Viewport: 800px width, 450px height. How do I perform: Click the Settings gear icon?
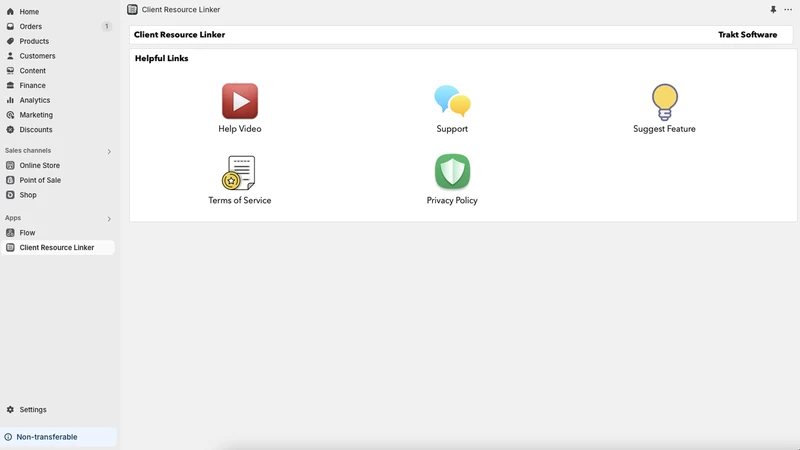[x=10, y=410]
